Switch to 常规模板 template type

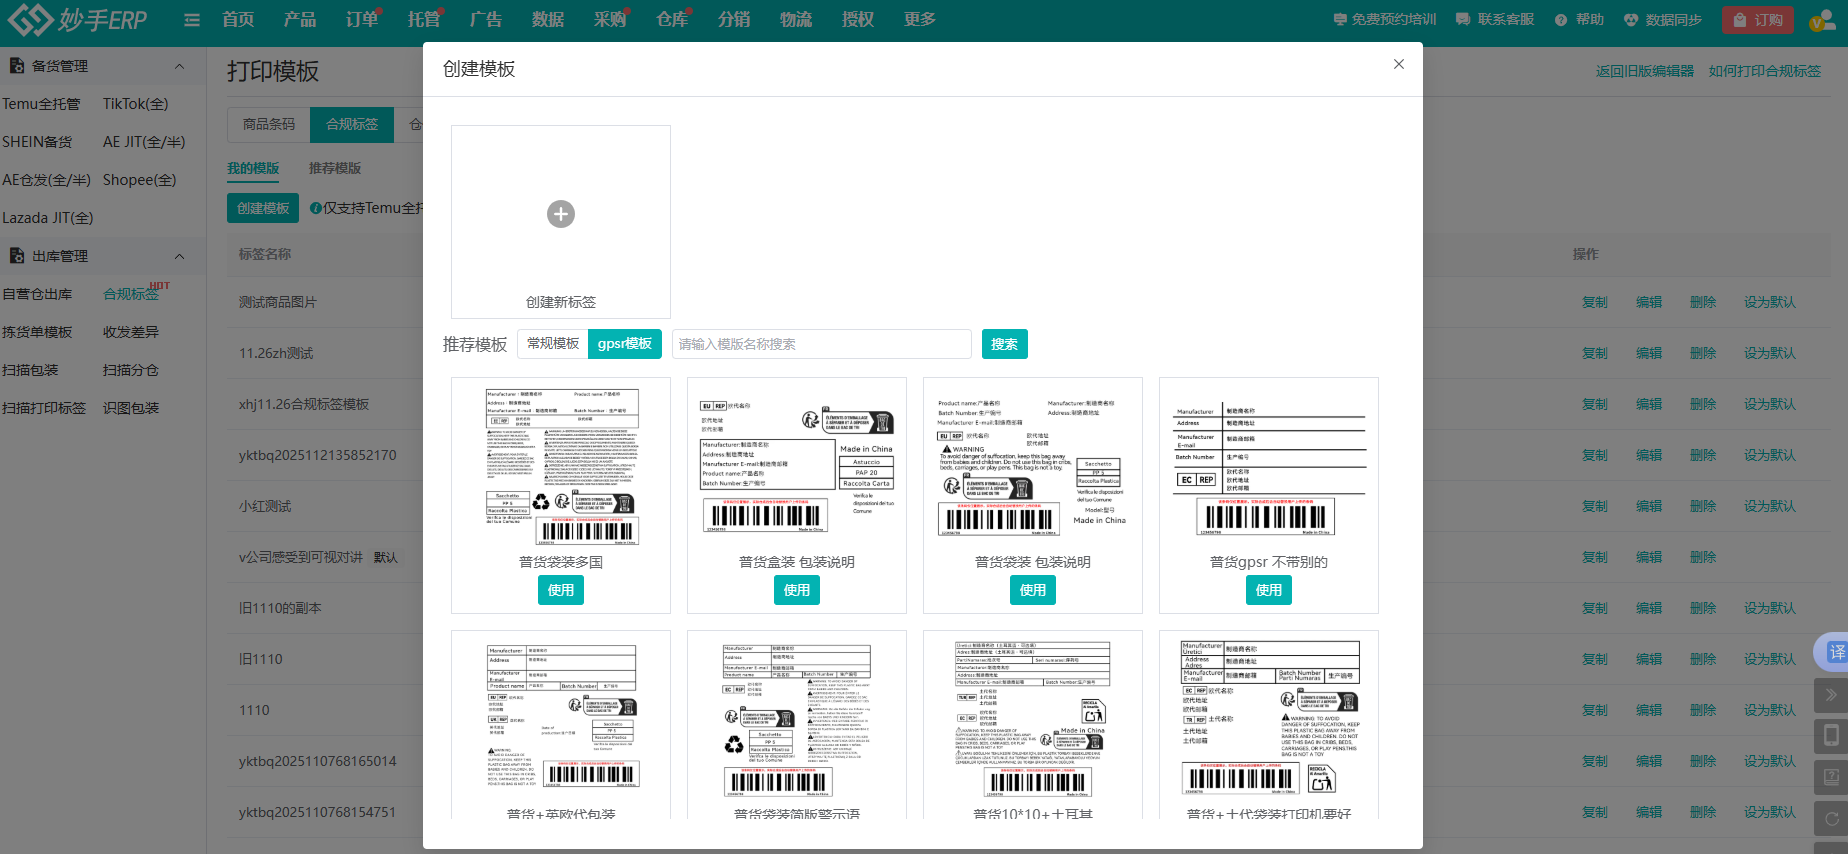[x=553, y=344]
